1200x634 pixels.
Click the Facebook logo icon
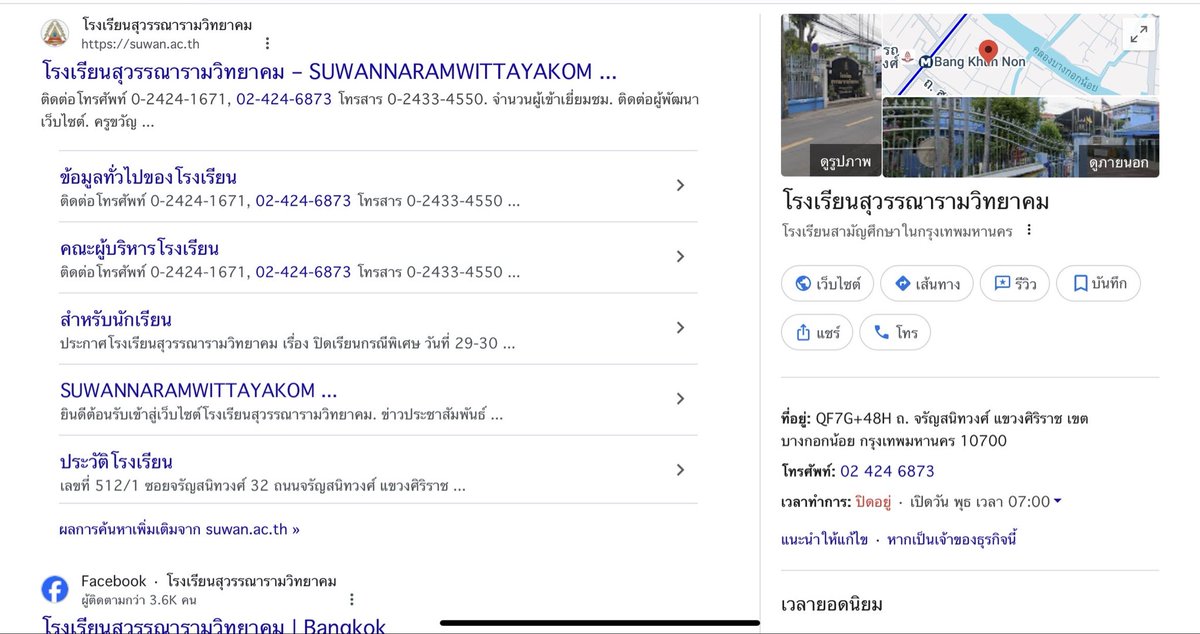tap(55, 589)
